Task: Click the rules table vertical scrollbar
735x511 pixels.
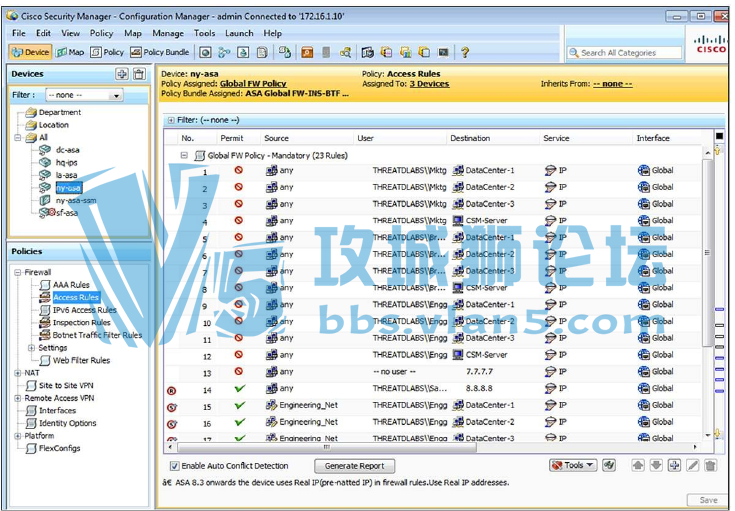Action: pyautogui.click(x=707, y=253)
